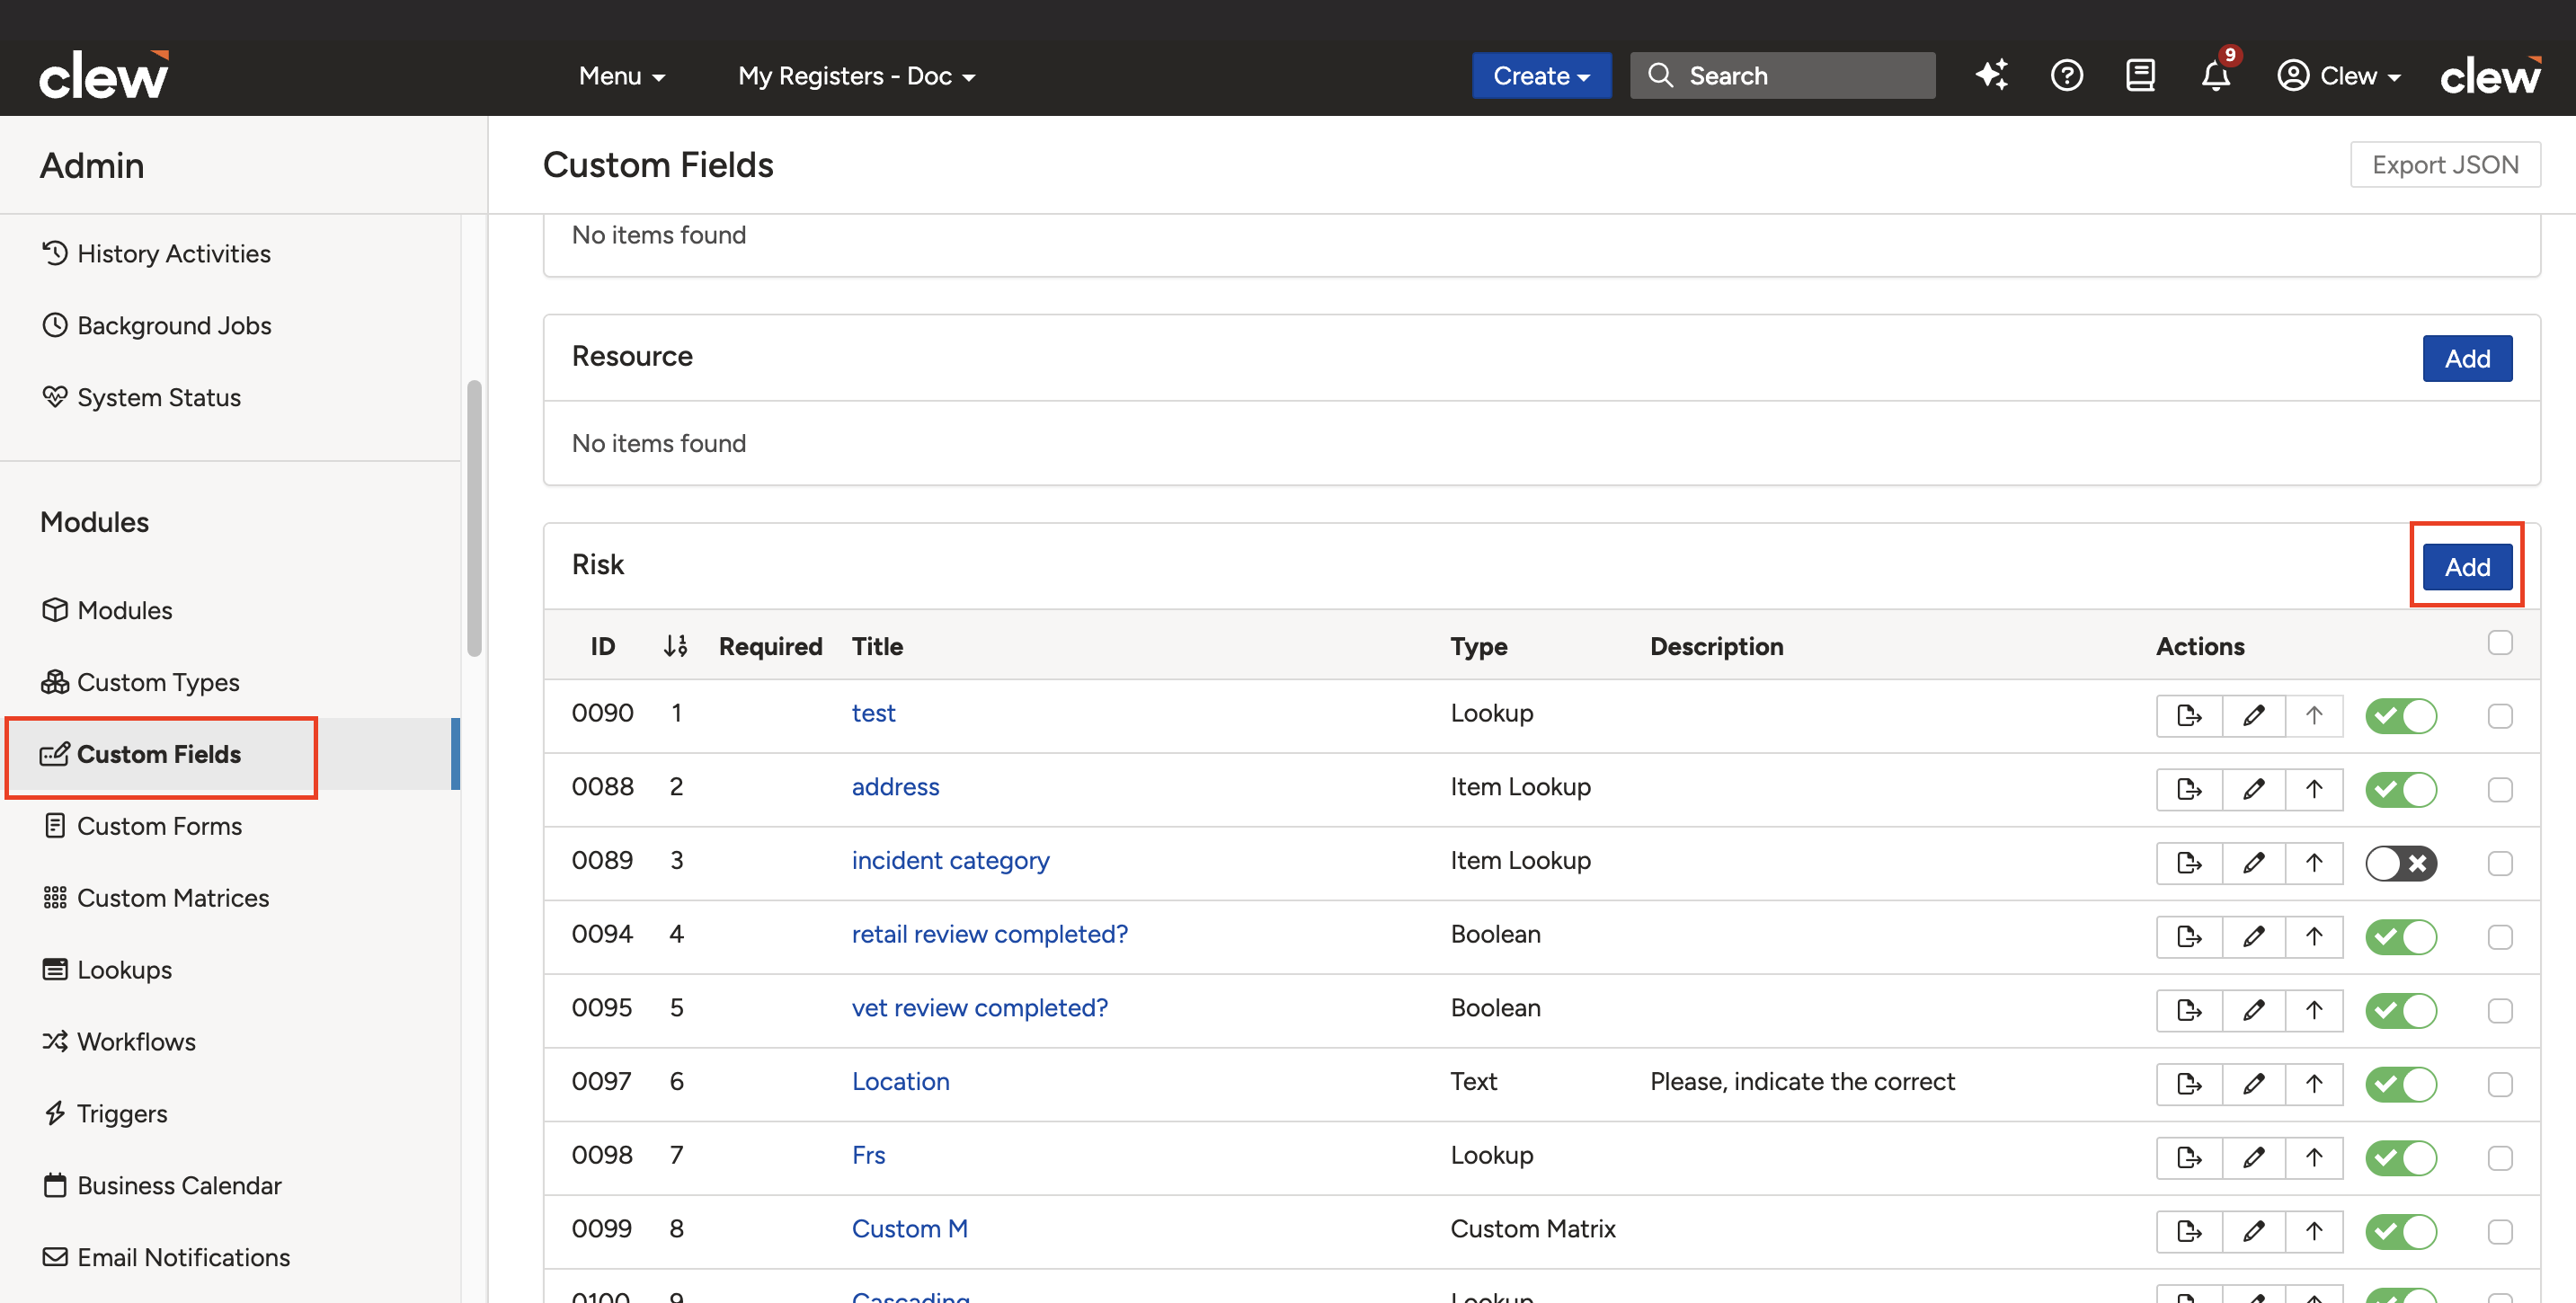Open Custom Forms section
This screenshot has height=1303, width=2576.
pos(142,826)
